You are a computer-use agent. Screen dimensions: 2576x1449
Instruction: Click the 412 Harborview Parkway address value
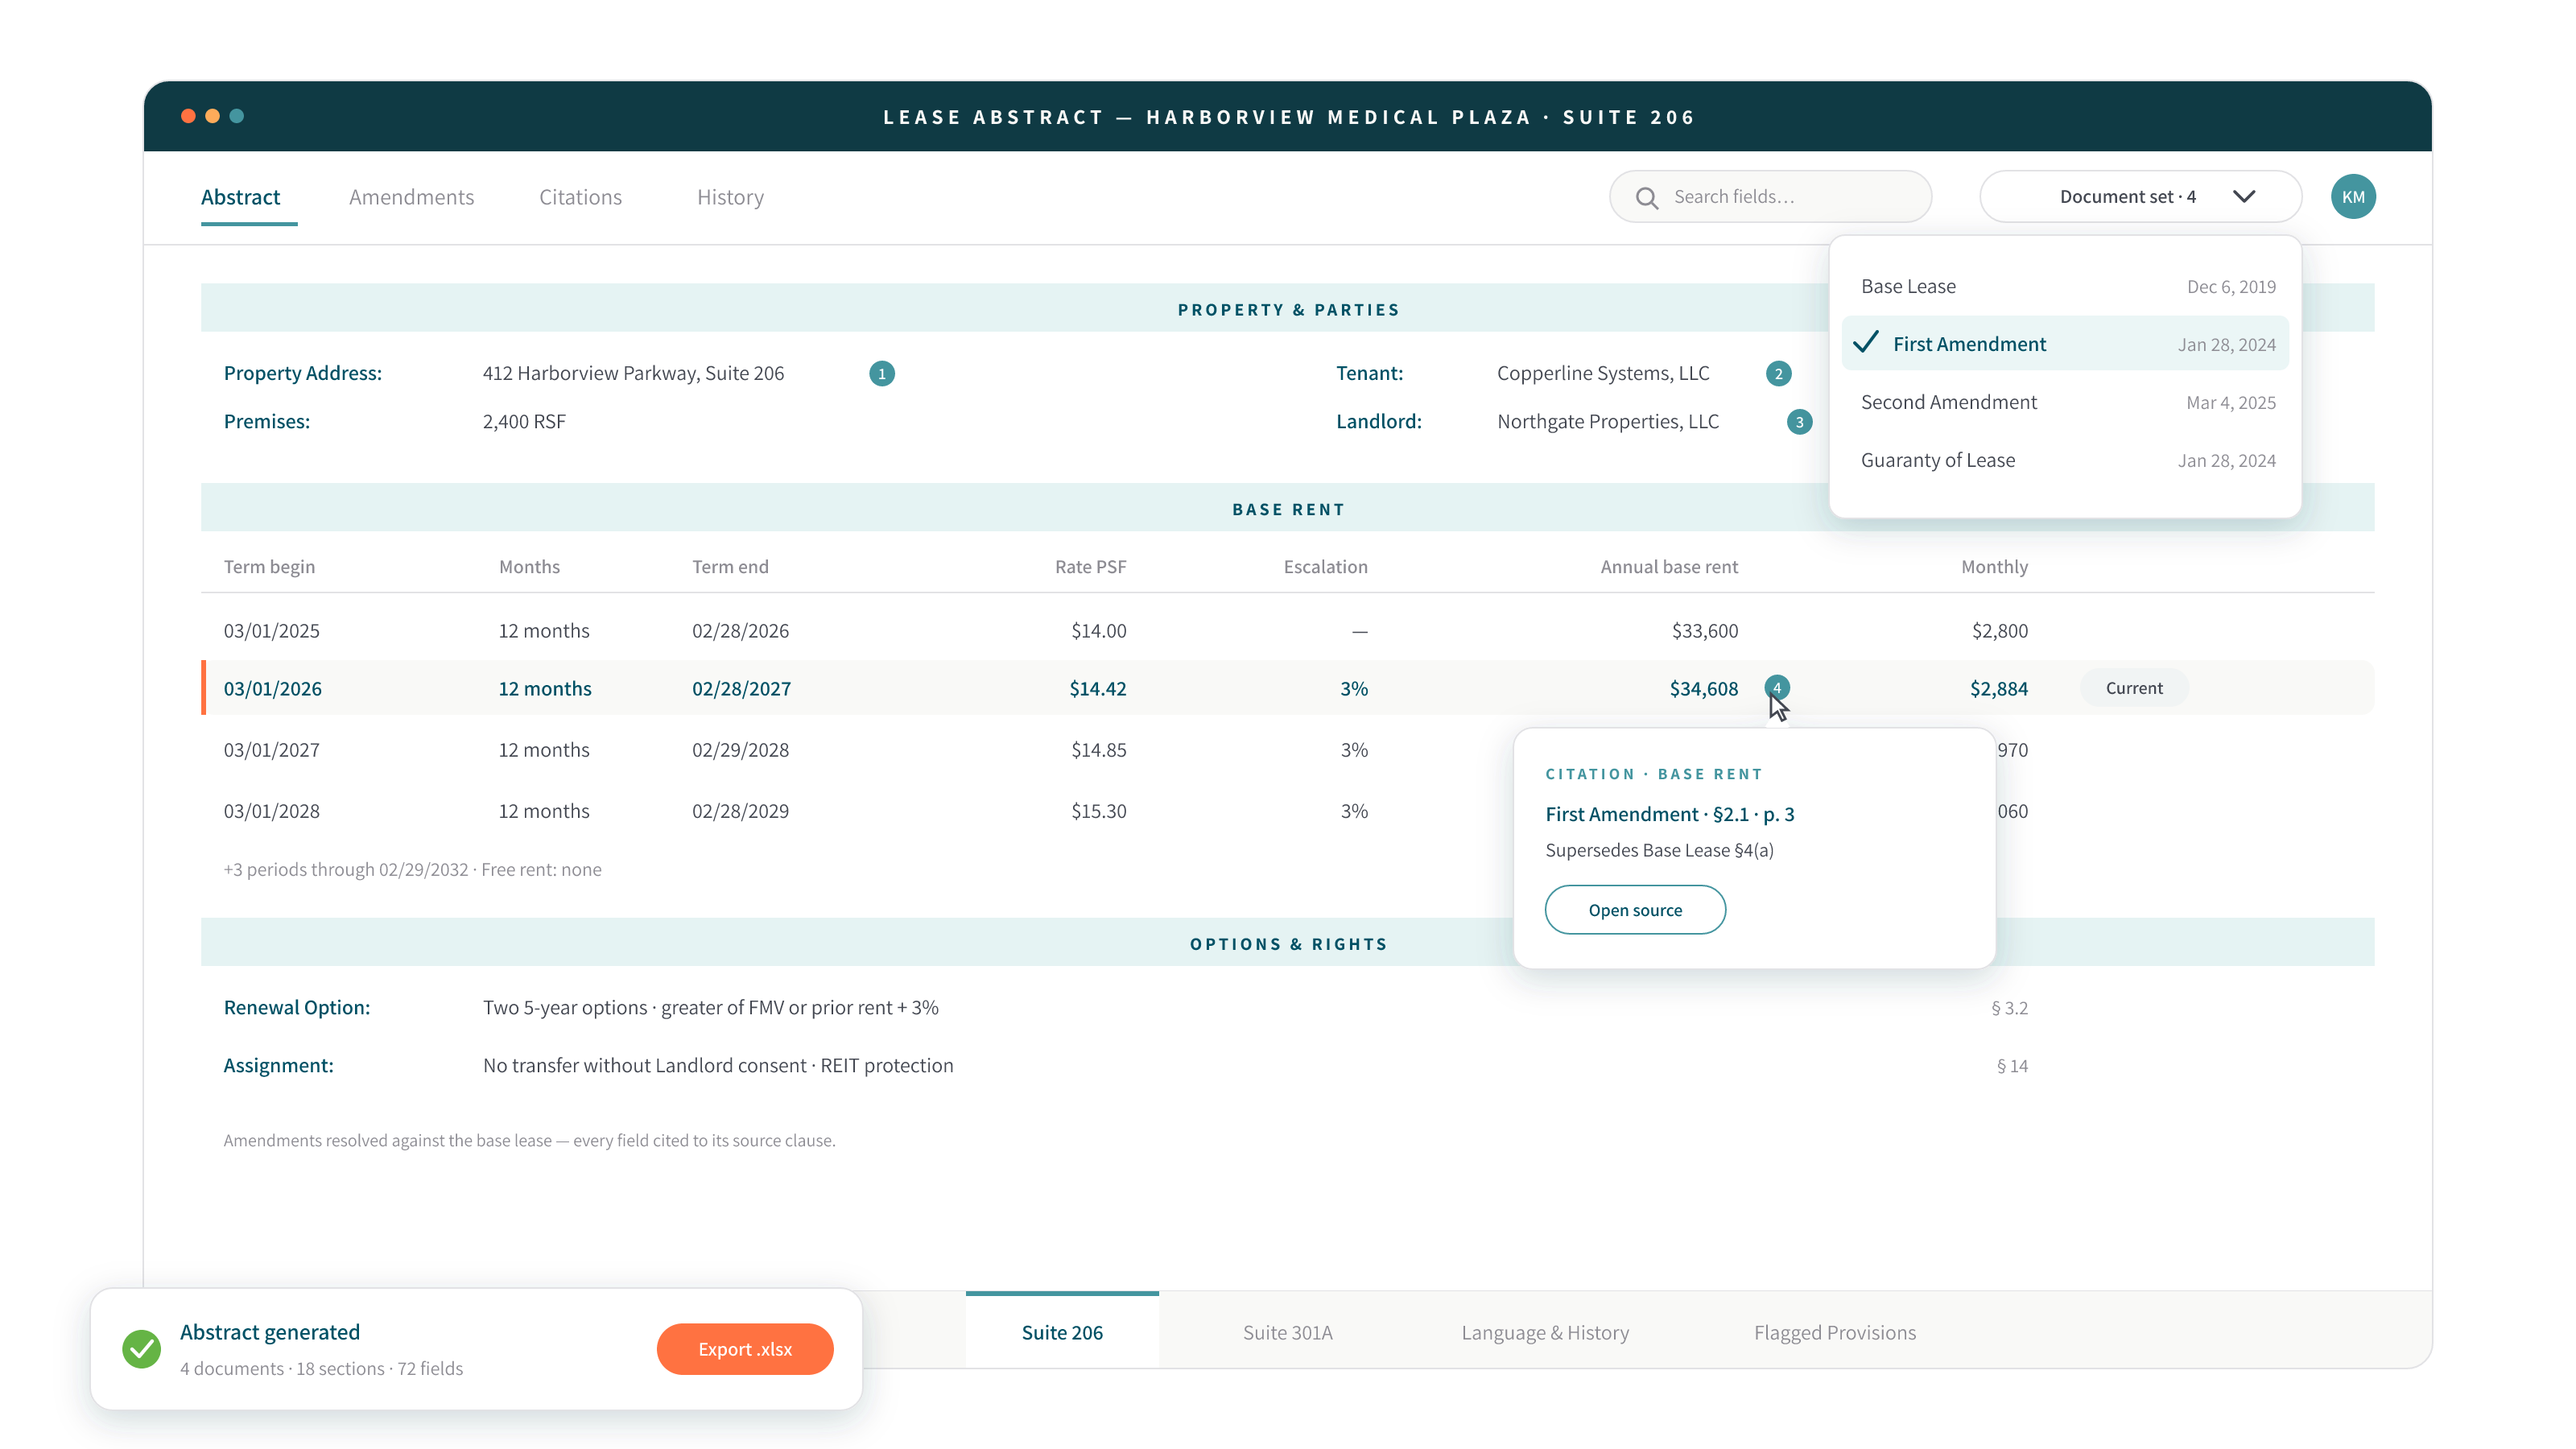pos(633,373)
